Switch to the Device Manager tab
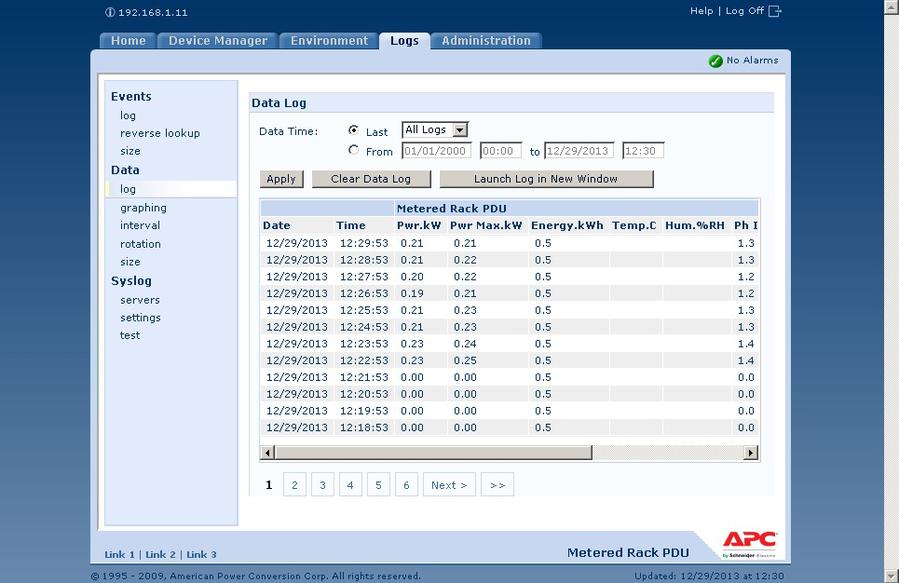 click(x=217, y=41)
